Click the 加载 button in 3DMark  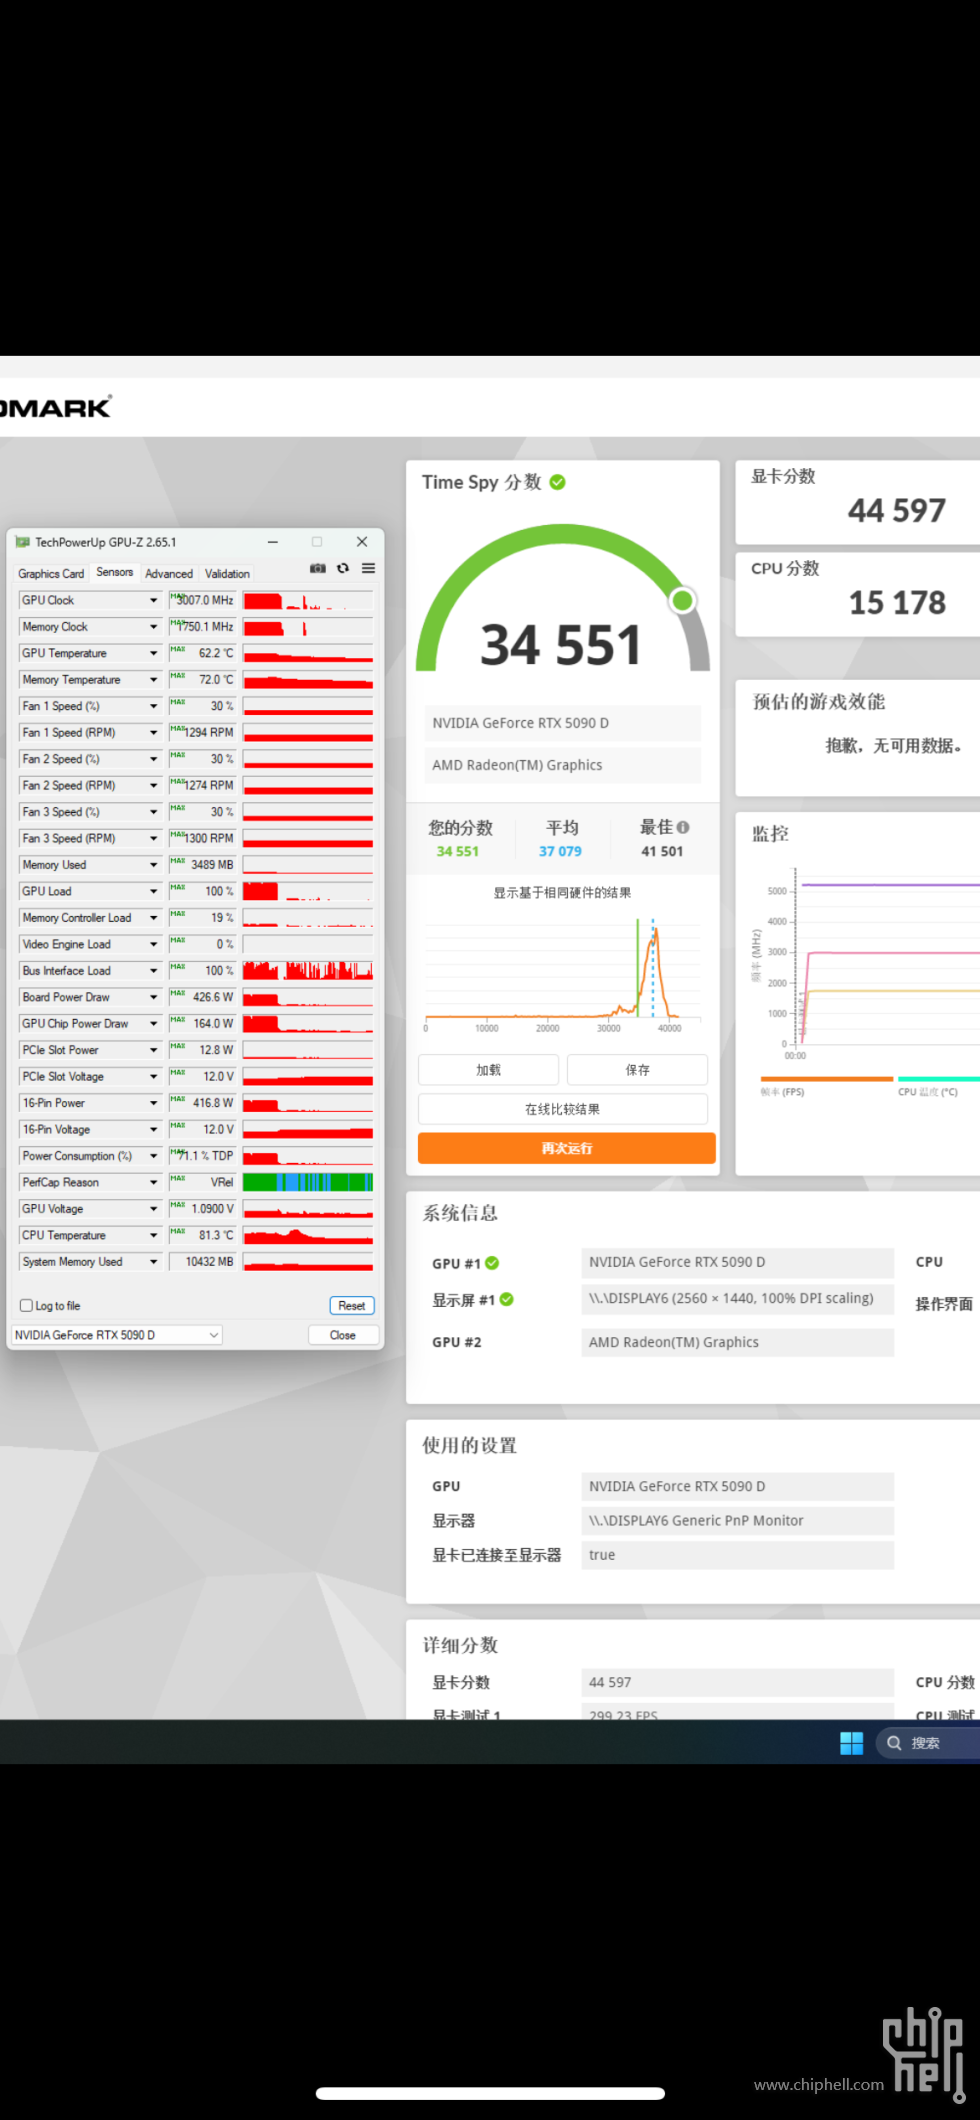489,1070
